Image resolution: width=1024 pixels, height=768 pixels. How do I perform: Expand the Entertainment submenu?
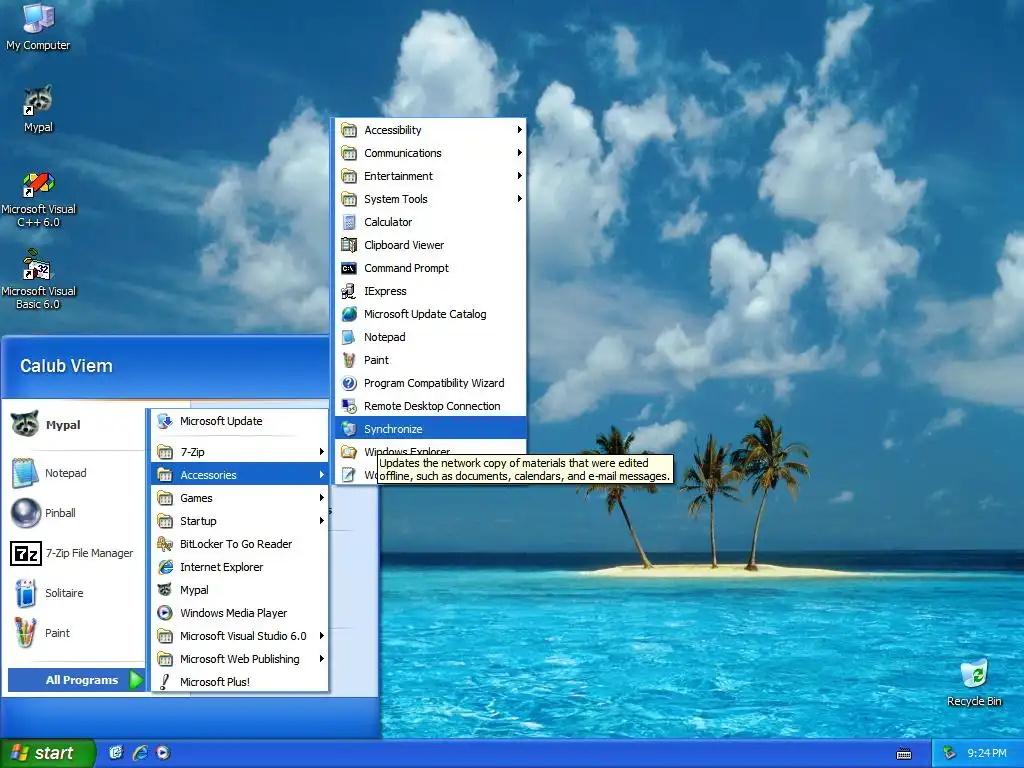(431, 176)
